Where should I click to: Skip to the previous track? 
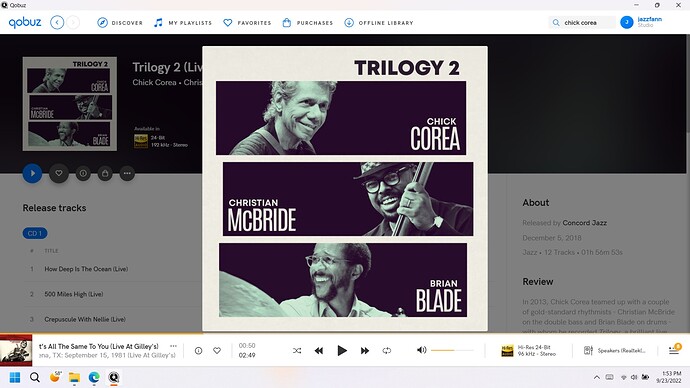319,351
